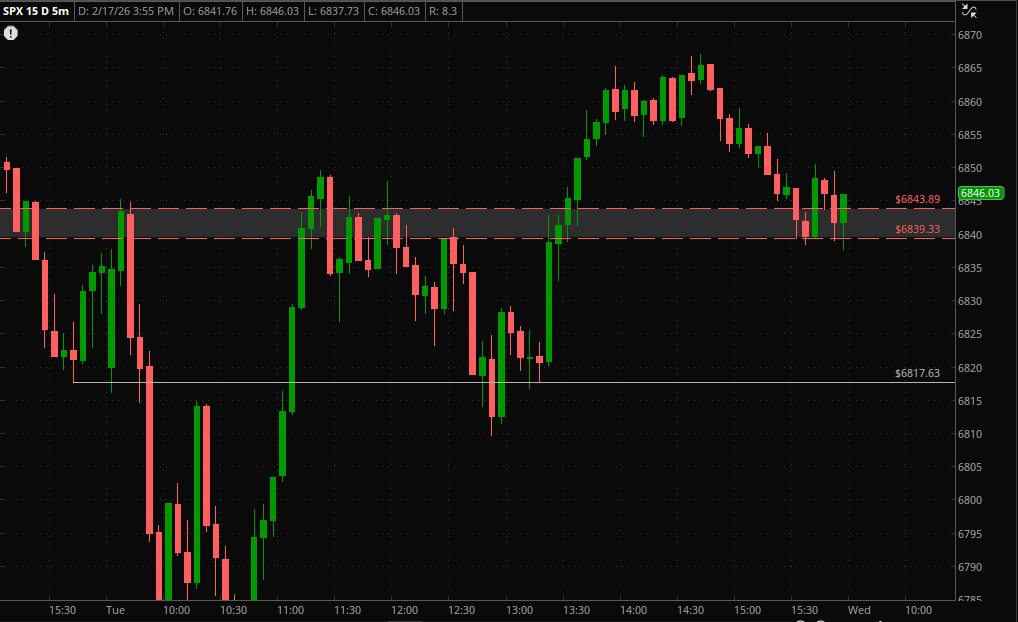Click 6795 on the price axis

point(970,534)
